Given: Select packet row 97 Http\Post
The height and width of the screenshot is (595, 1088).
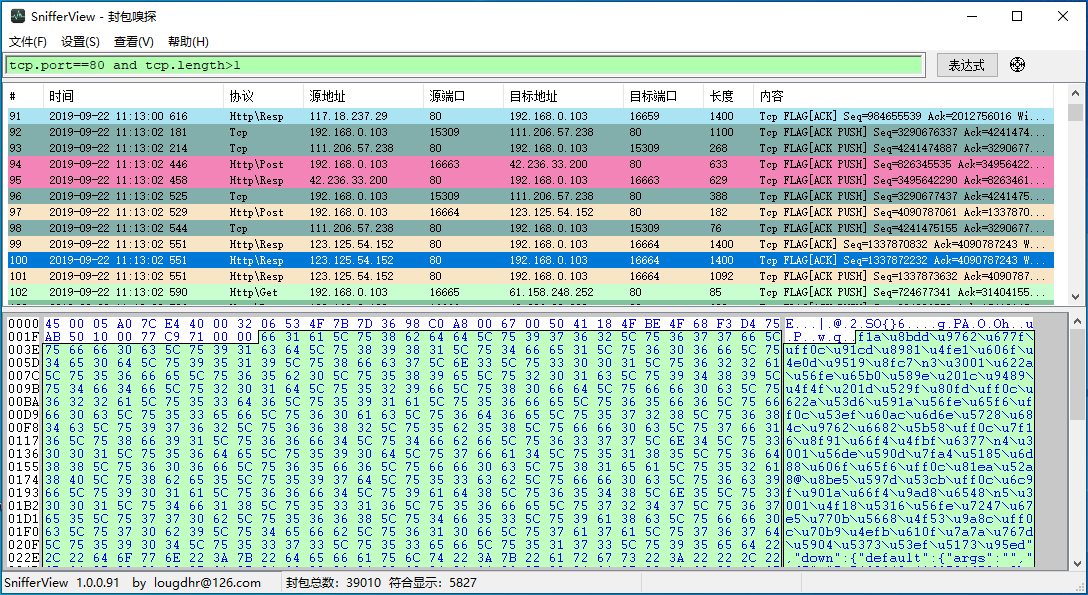Looking at the screenshot, I should tap(531, 212).
